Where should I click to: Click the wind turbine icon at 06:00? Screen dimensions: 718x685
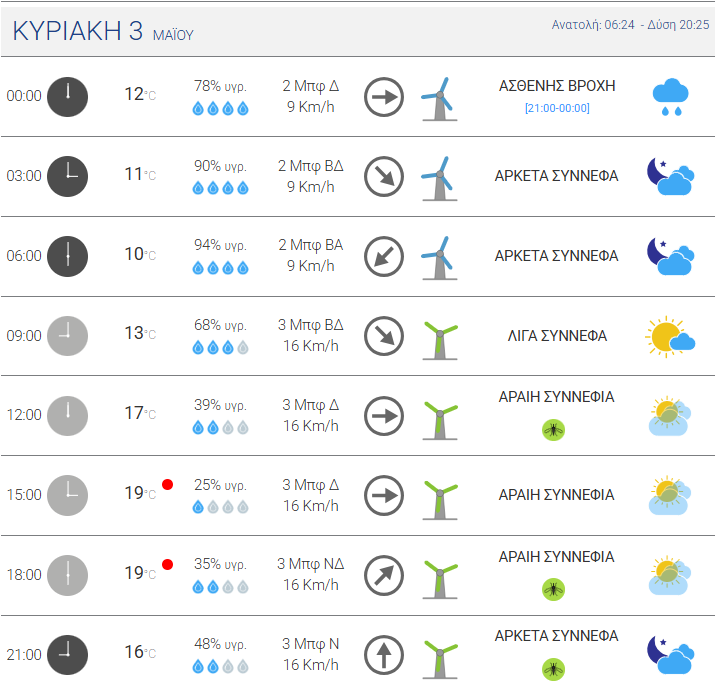point(437,257)
